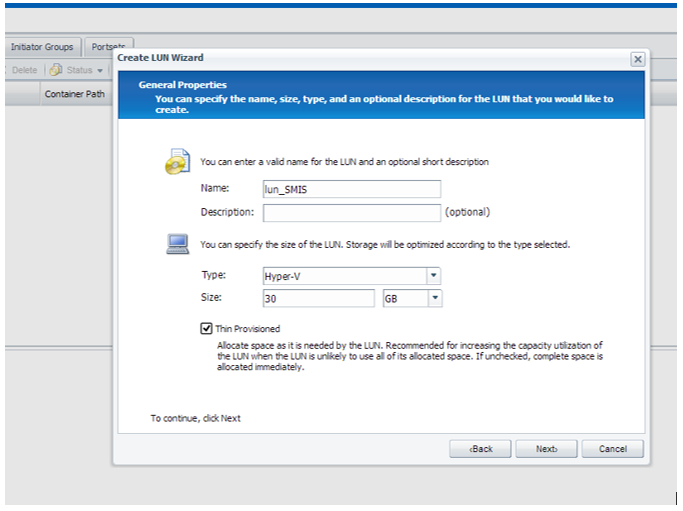The image size is (683, 511).
Task: Go back with the Back button
Action: point(482,449)
